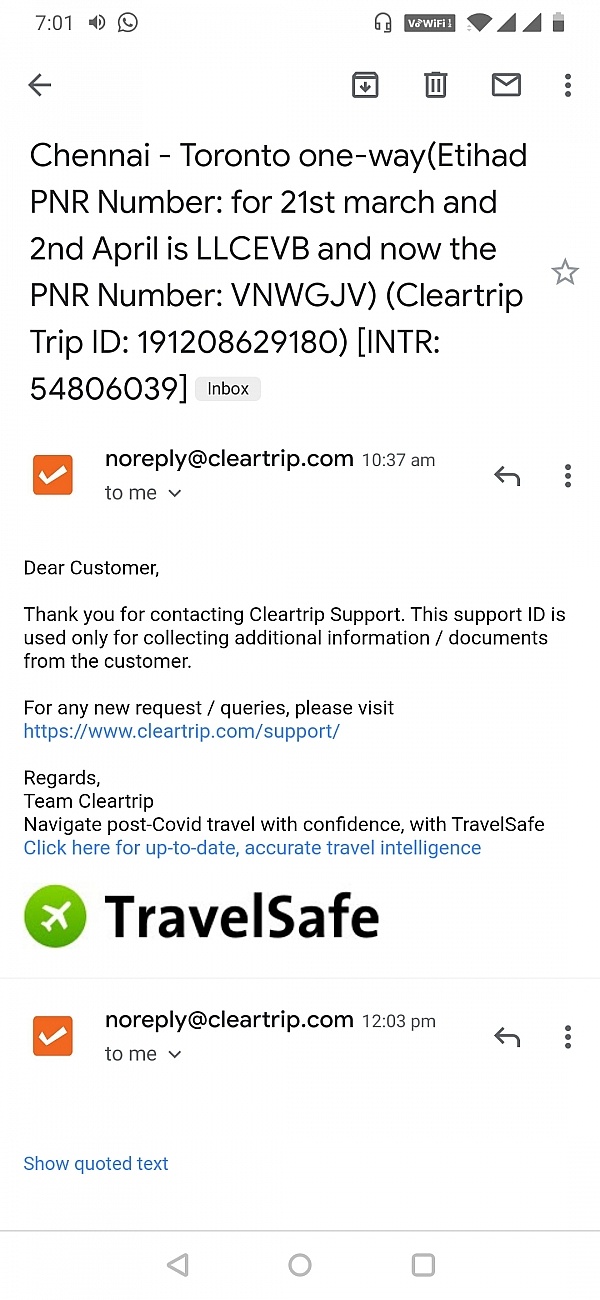
Task: Show quoted text in second message
Action: click(96, 1163)
